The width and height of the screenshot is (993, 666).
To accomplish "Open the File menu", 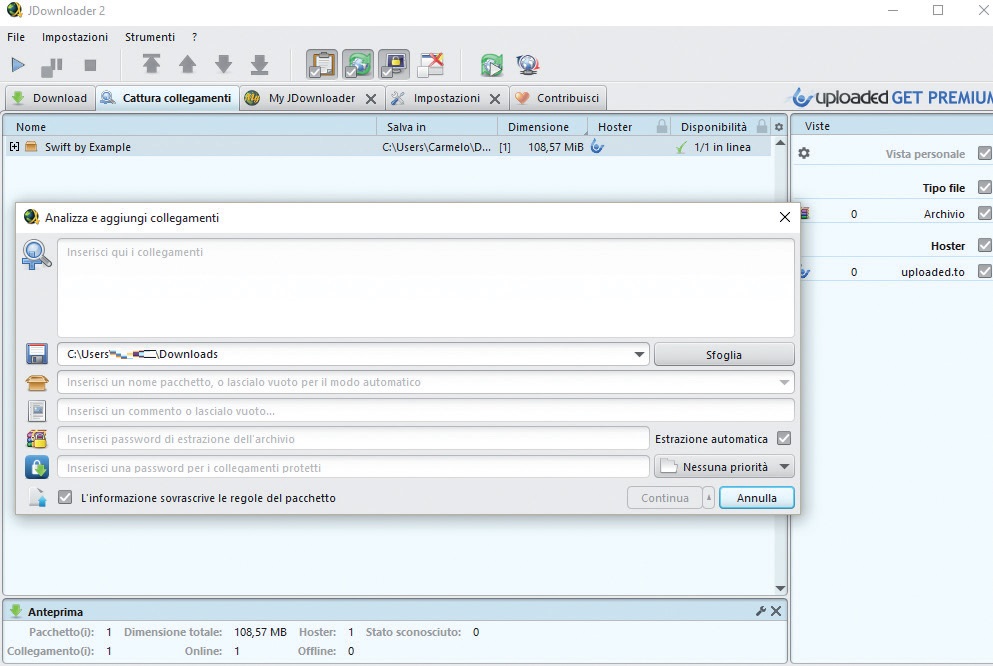I will click(16, 37).
